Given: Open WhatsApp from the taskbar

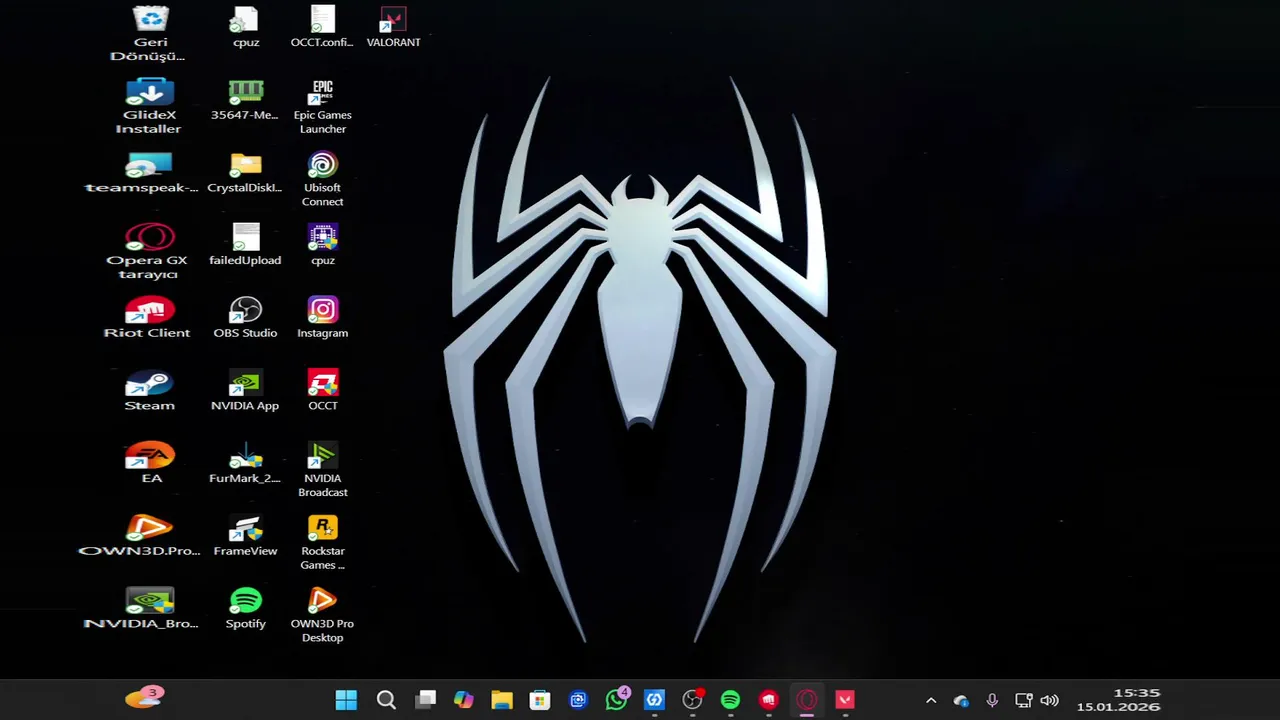Looking at the screenshot, I should point(617,700).
